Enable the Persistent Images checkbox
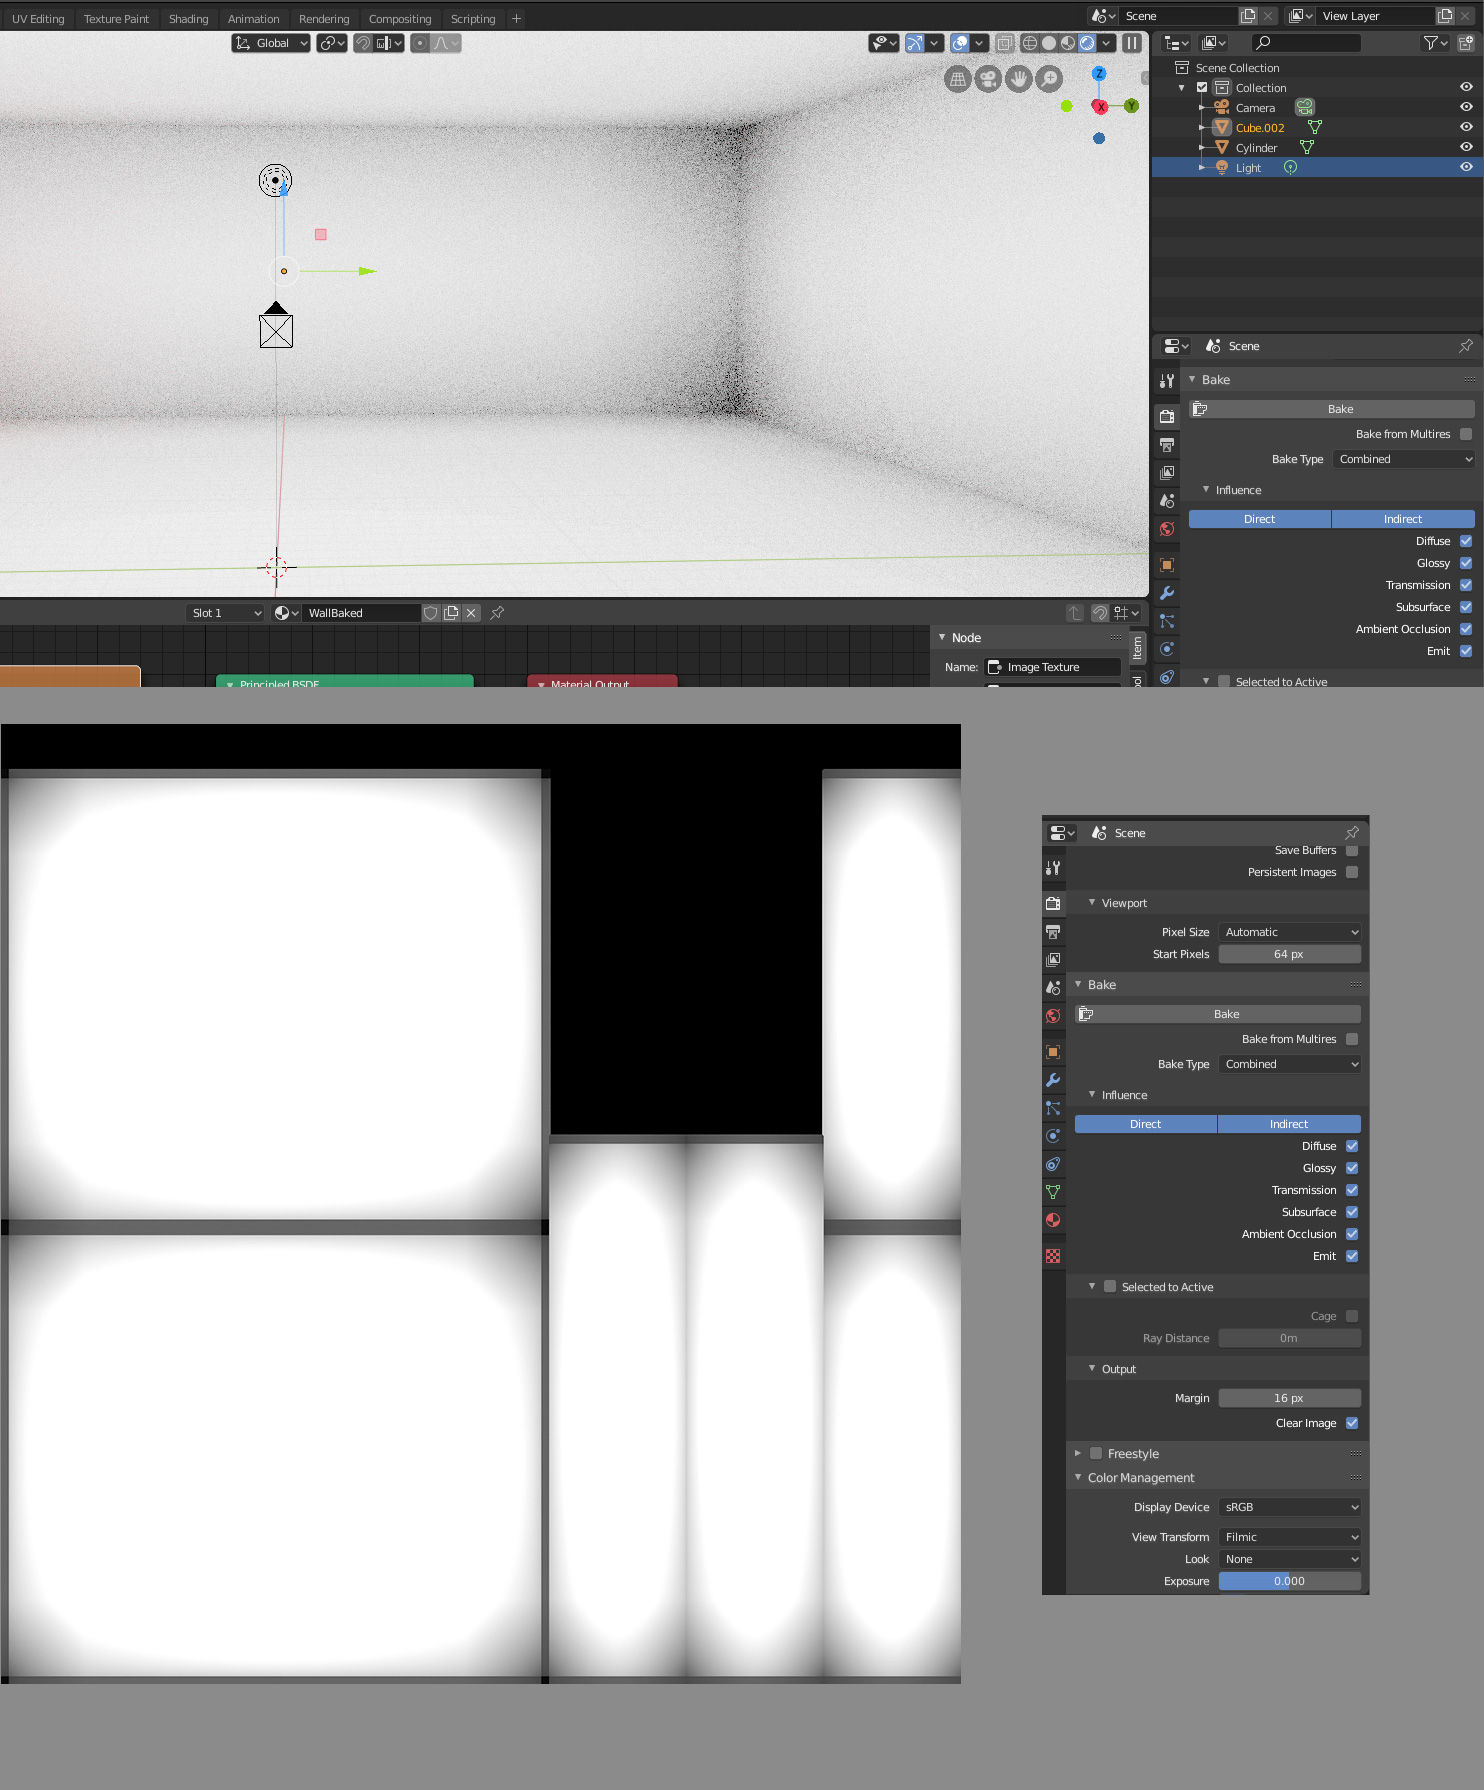This screenshot has height=1790, width=1484. tap(1352, 872)
